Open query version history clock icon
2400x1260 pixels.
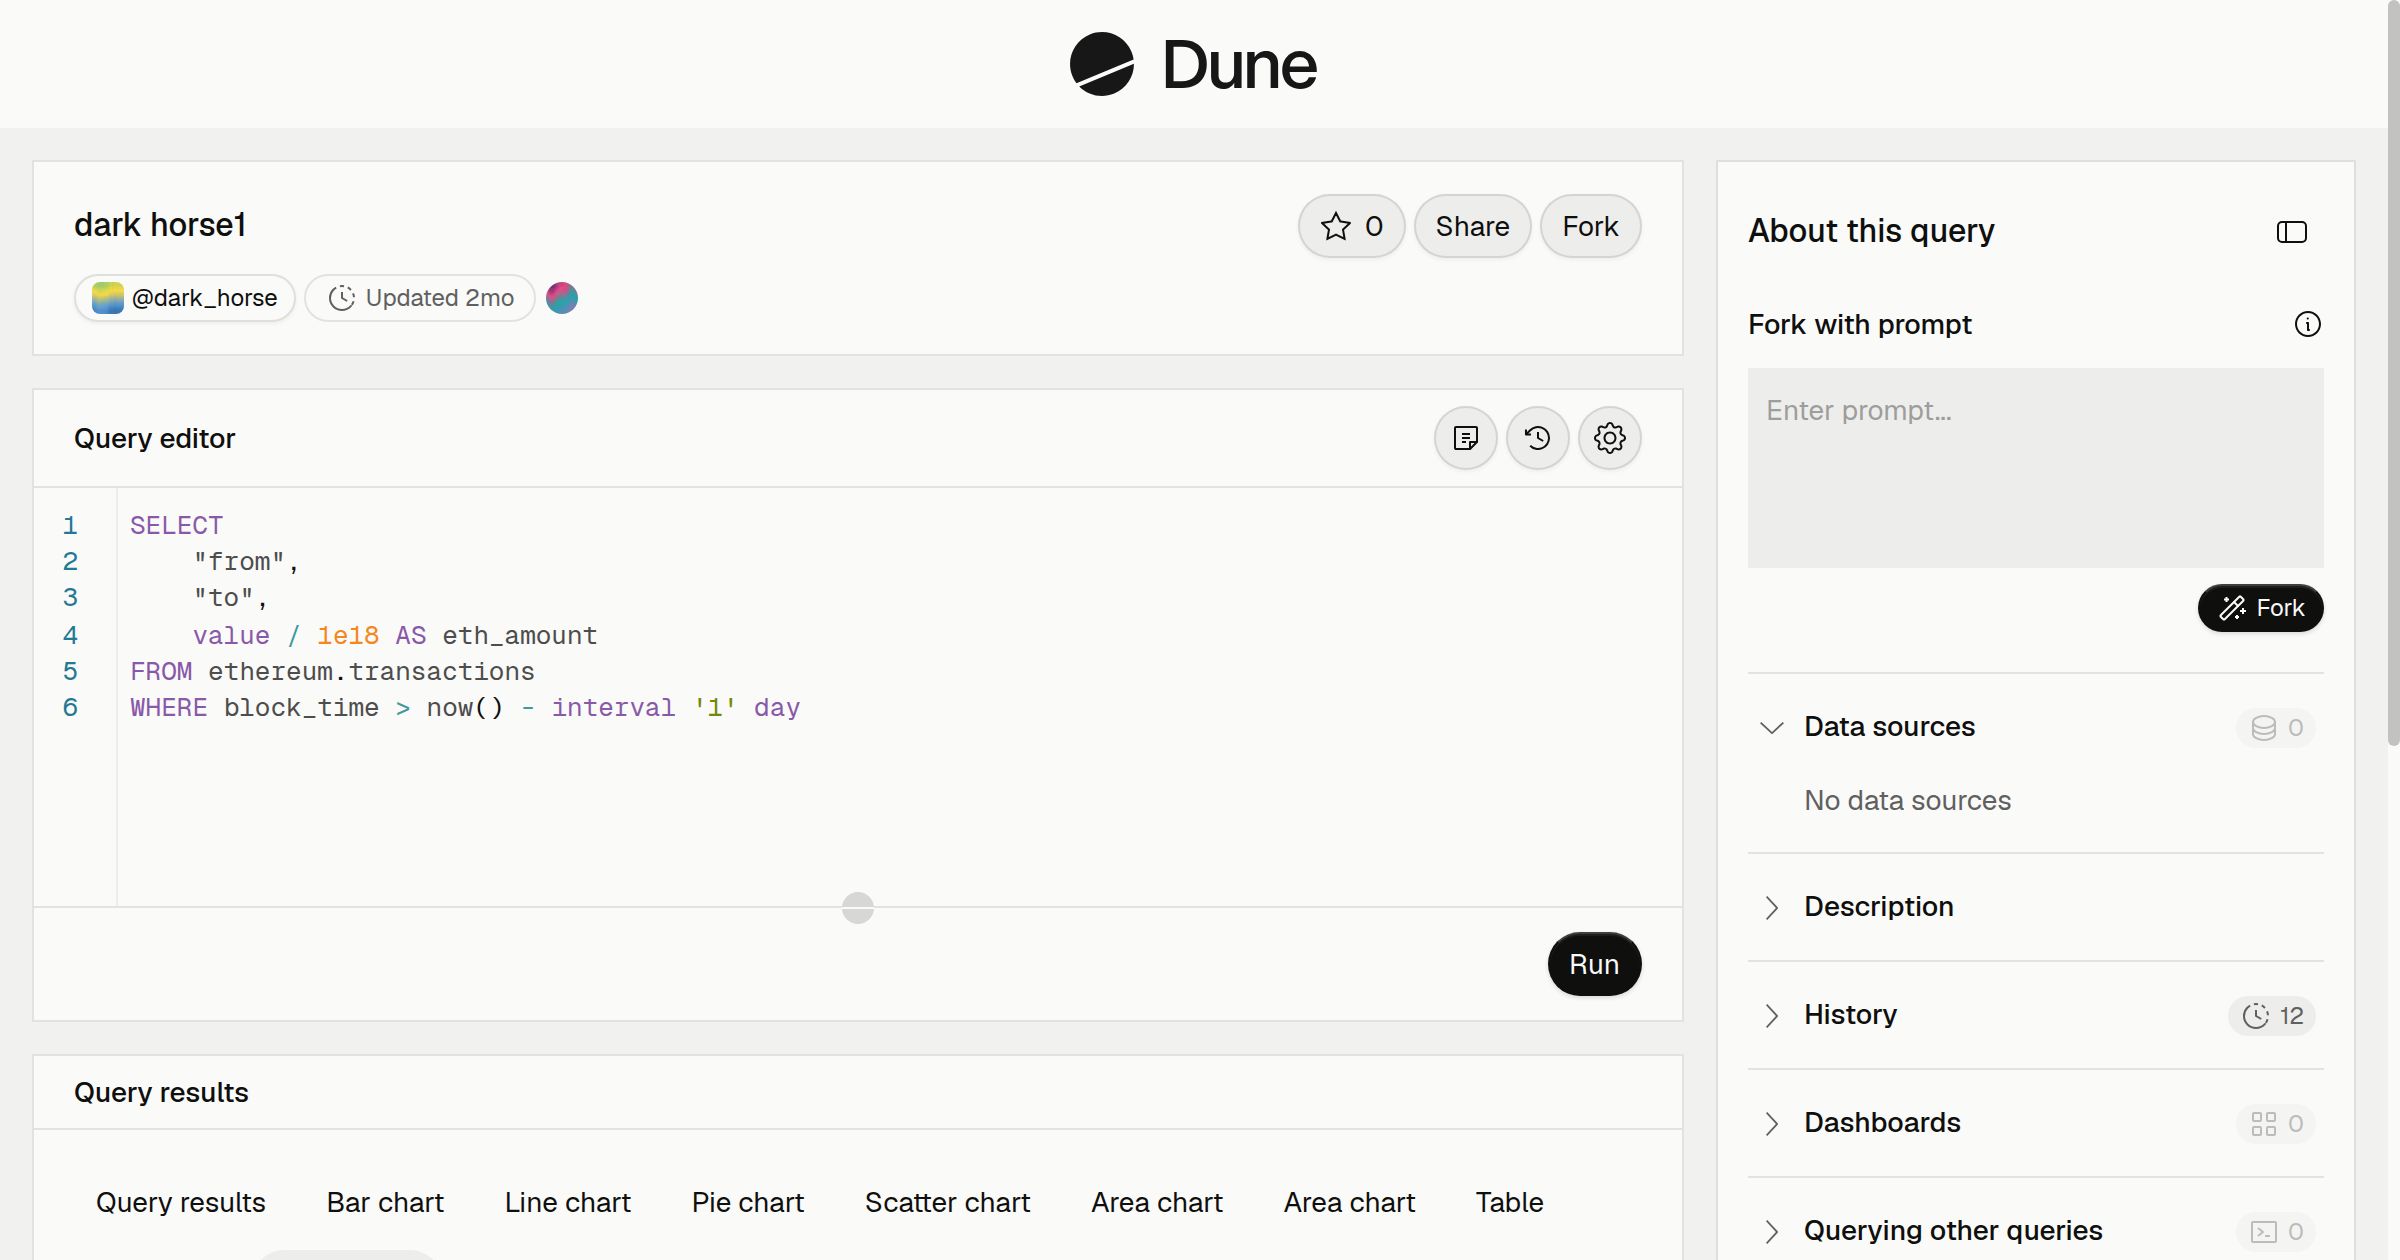(x=1537, y=438)
